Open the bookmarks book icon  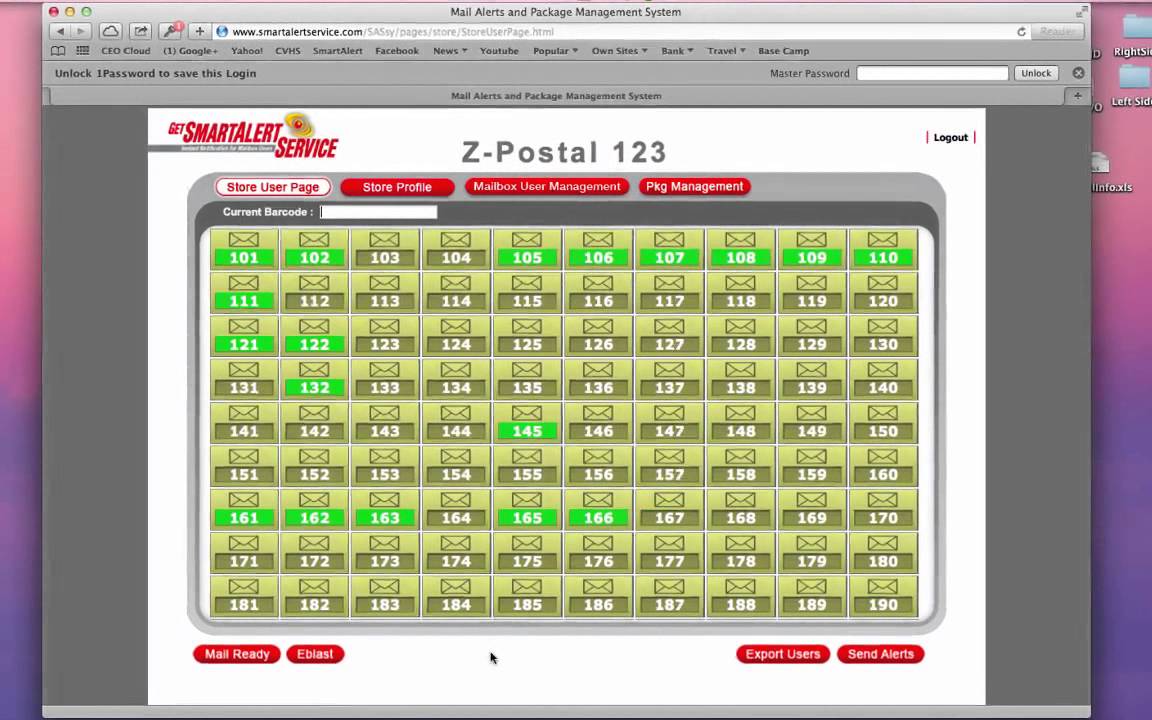58,51
